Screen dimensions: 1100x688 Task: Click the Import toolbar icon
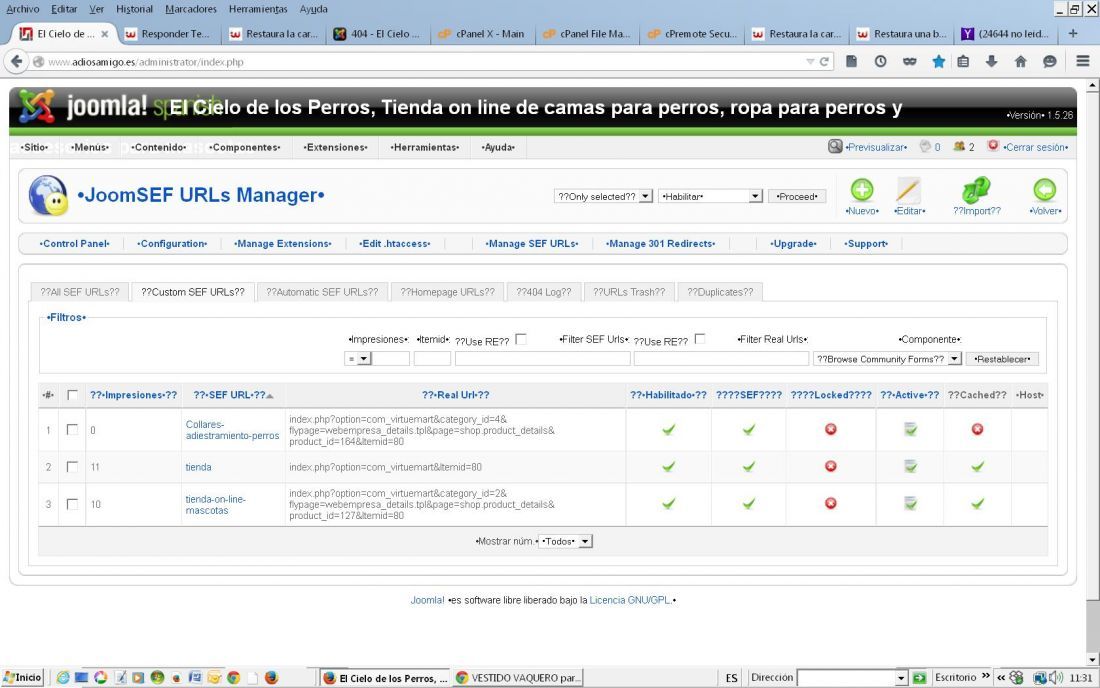point(976,189)
